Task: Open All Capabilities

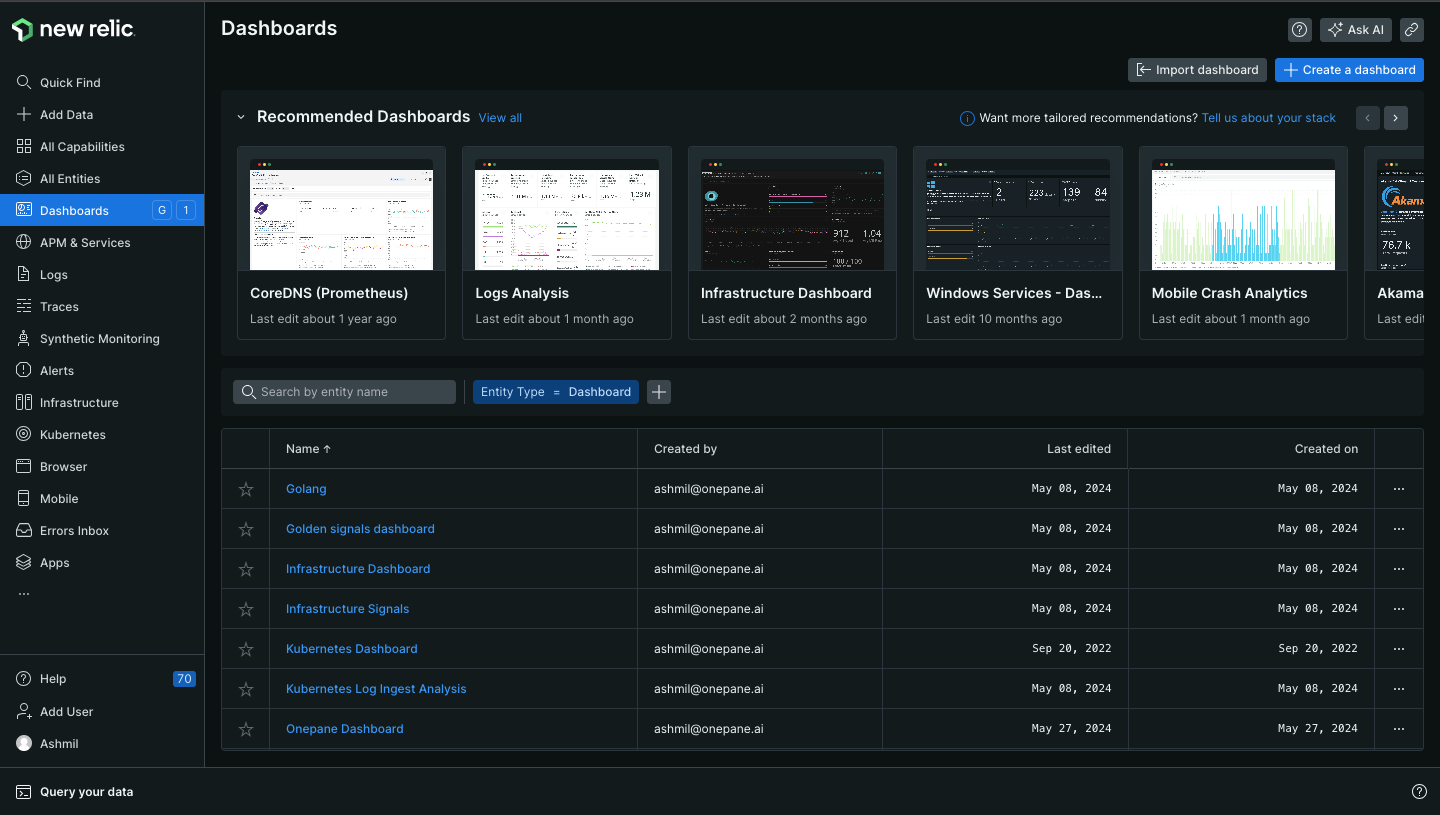Action: (102, 147)
